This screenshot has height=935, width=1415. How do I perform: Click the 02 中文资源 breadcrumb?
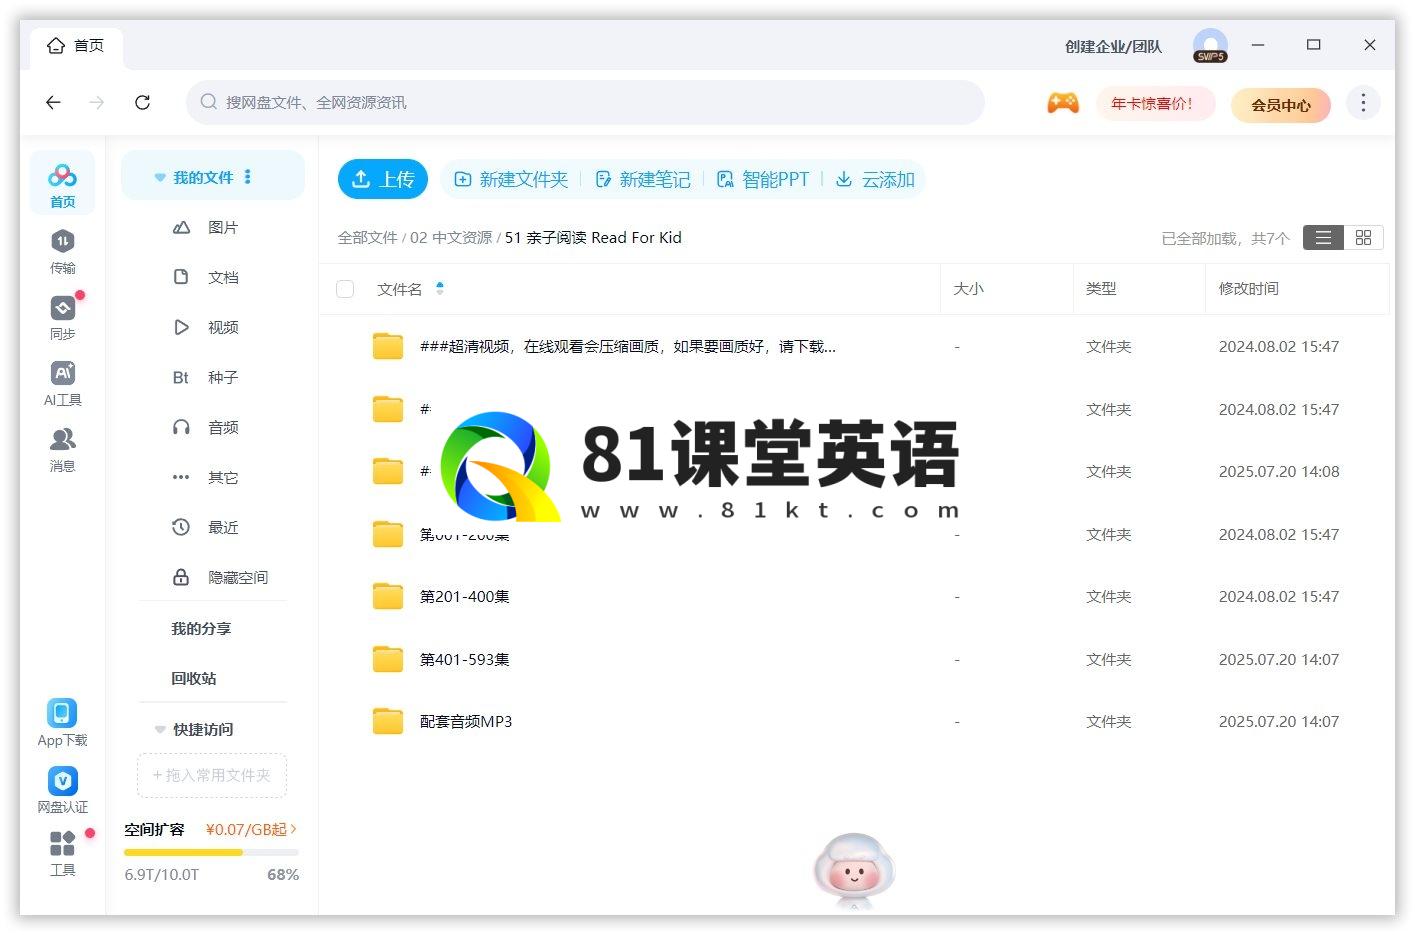coord(451,237)
